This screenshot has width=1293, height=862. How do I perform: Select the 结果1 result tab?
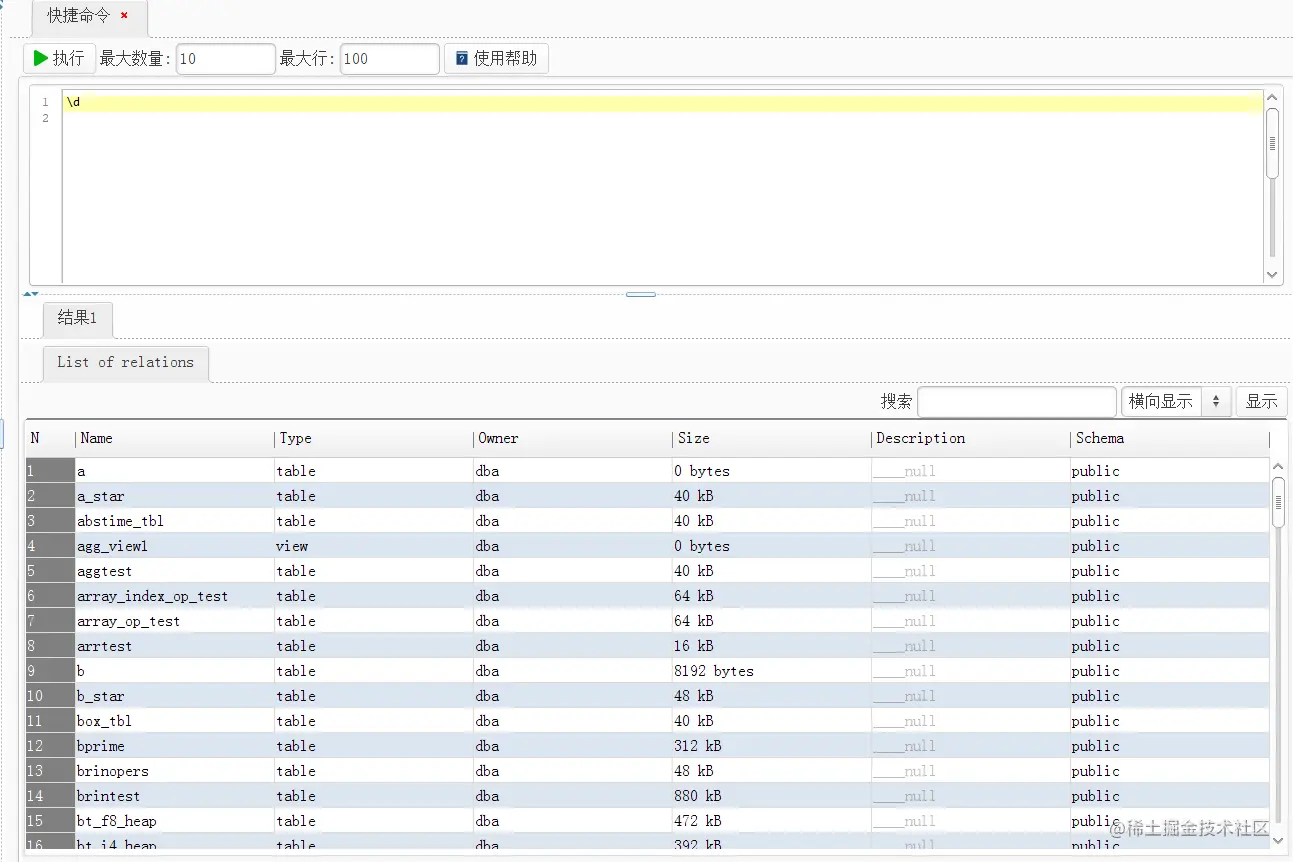tap(77, 319)
